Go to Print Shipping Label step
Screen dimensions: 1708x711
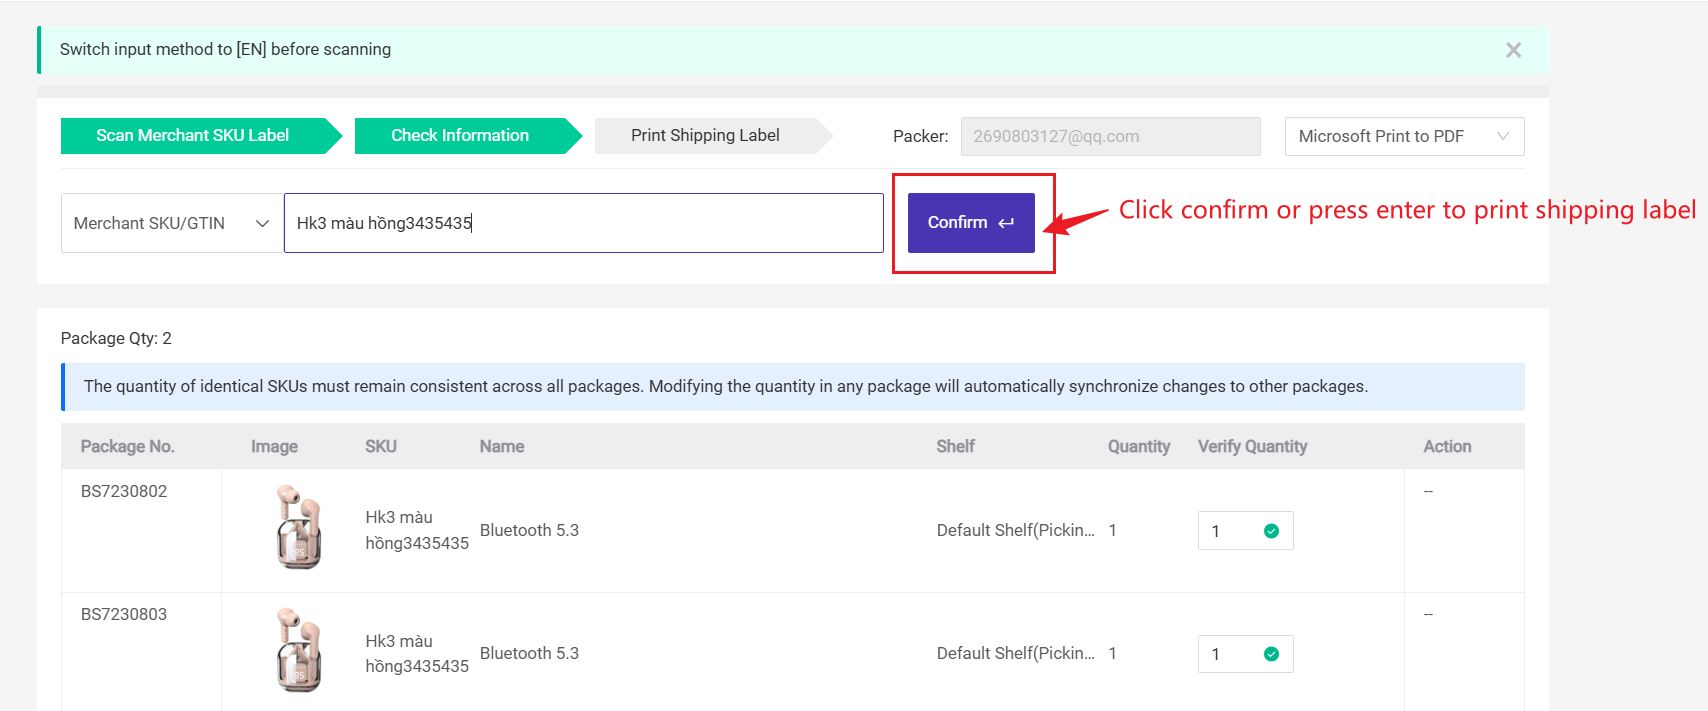(x=713, y=136)
